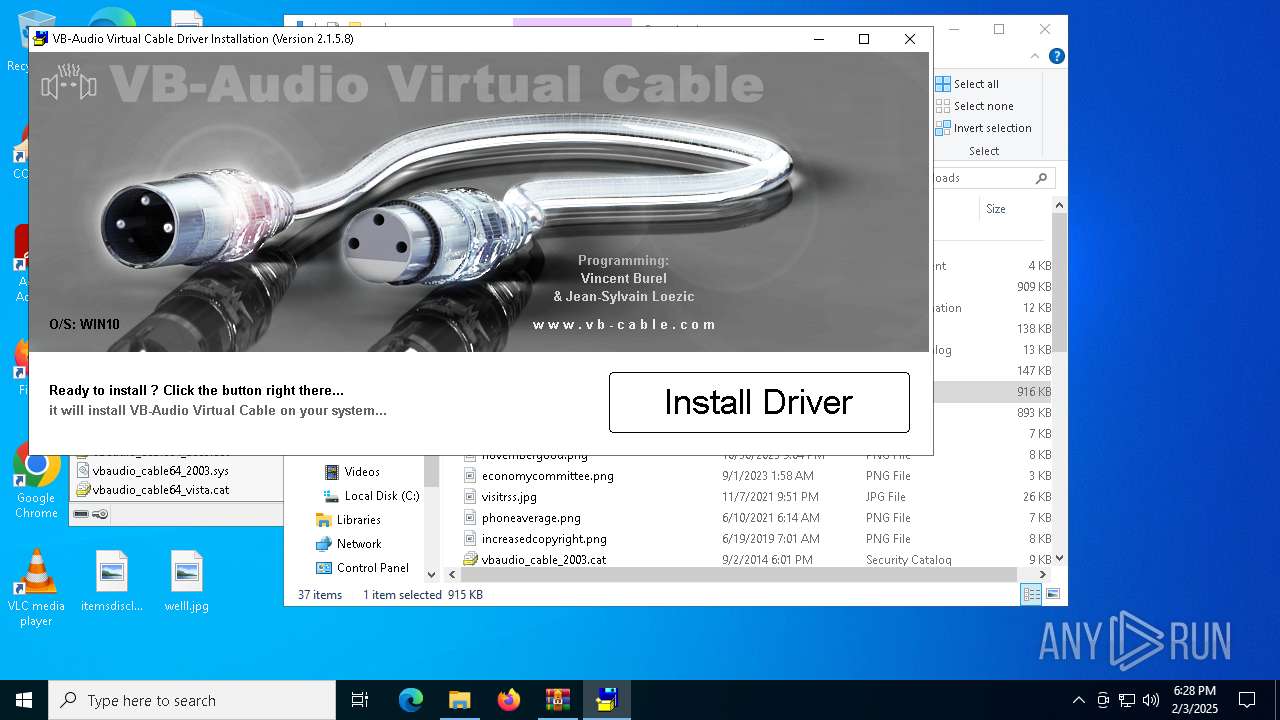
Task: Click Explorer vertical scrollbar down arrow
Action: (1059, 559)
